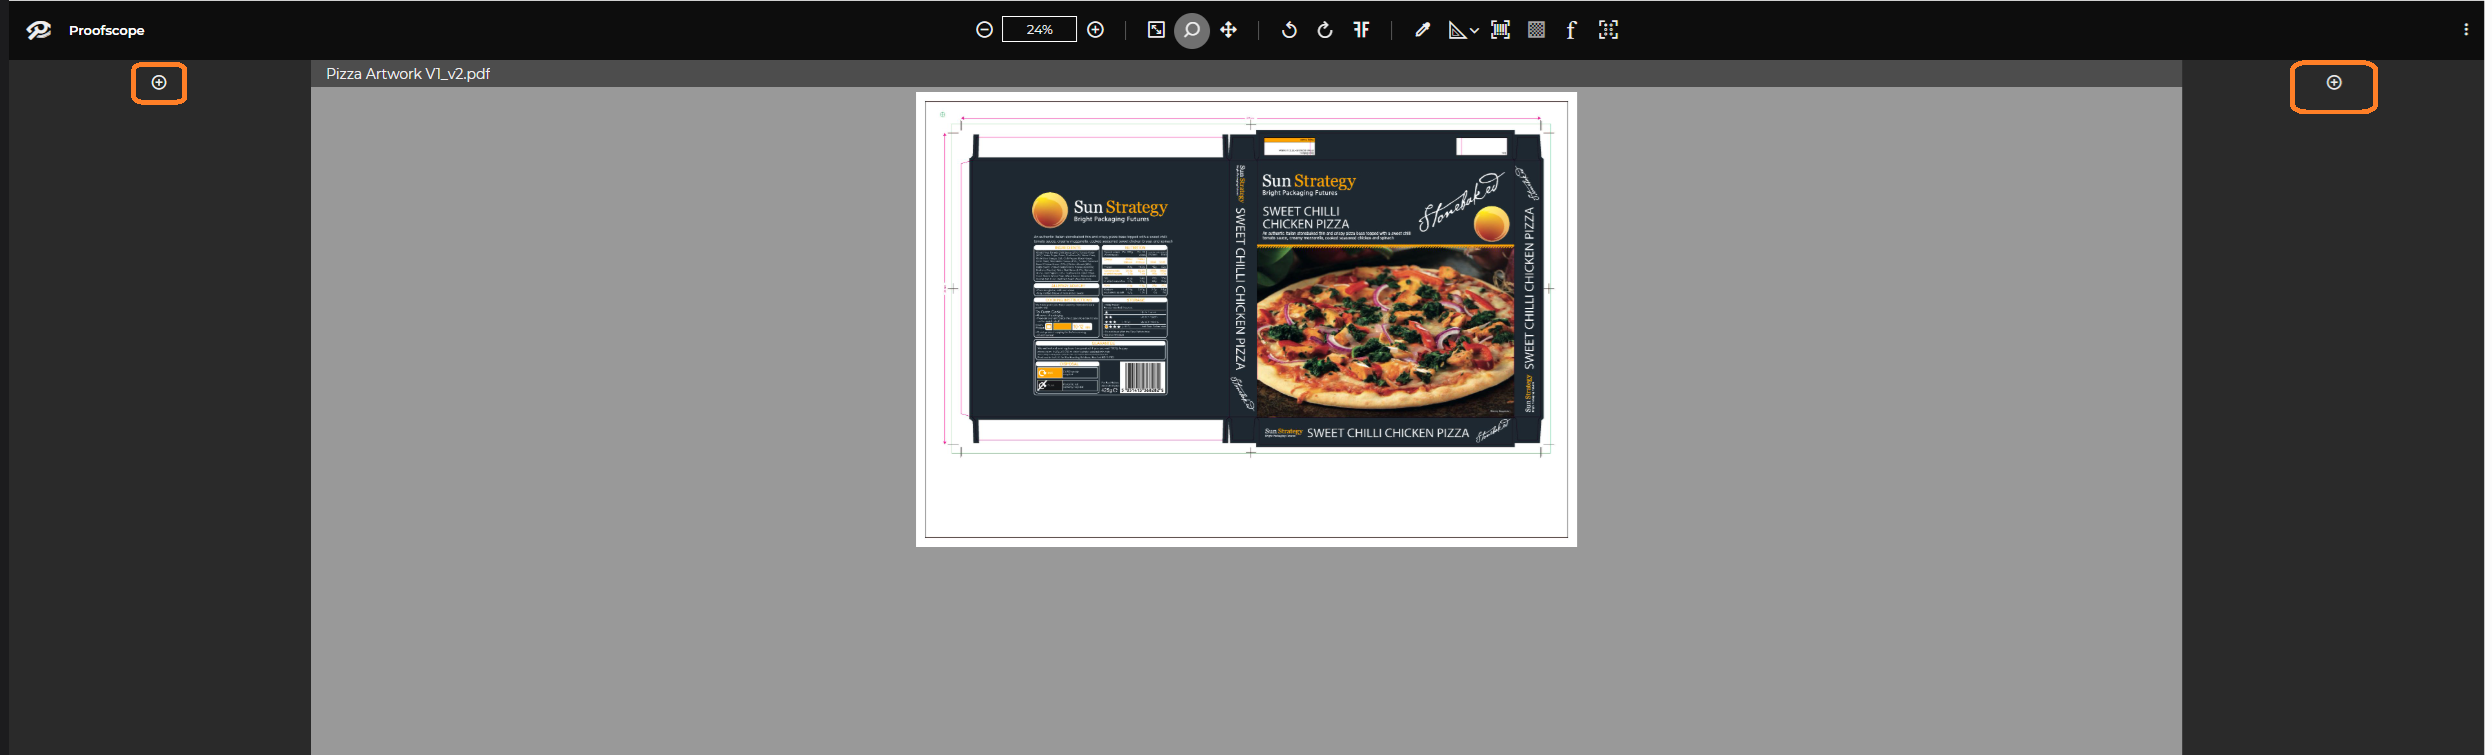Select the barcode scanner tool
Screen dimensions: 2492x755
click(x=1500, y=30)
